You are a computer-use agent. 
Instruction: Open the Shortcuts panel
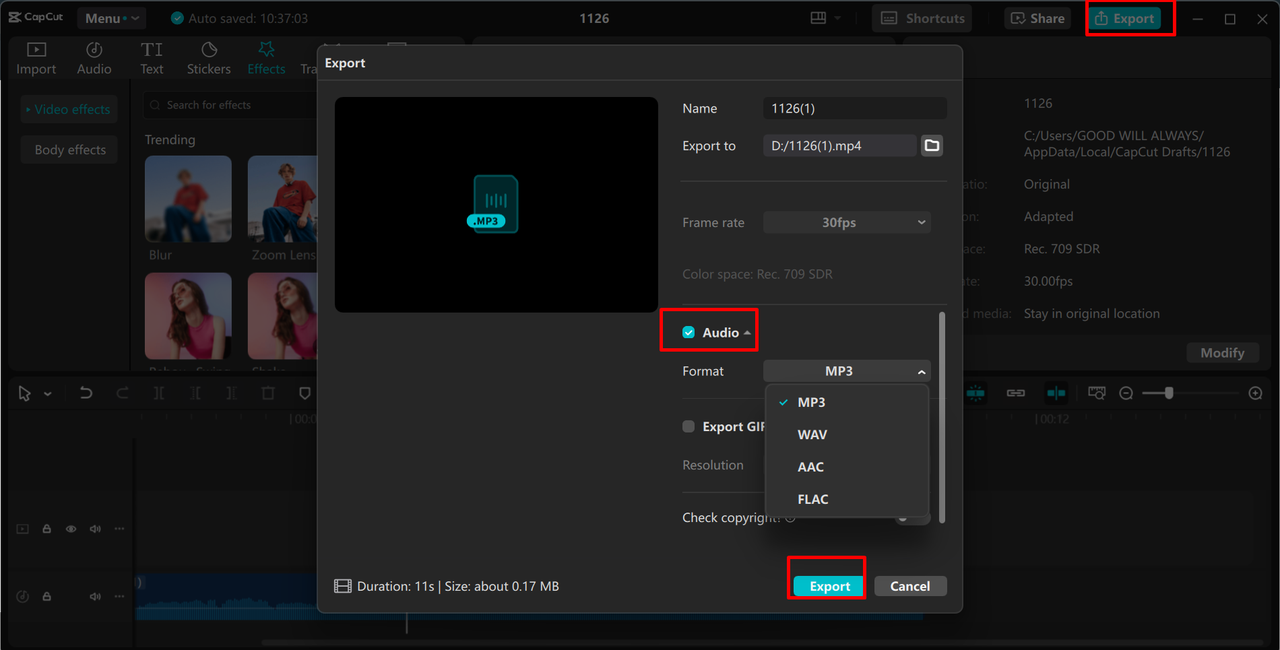coord(922,18)
